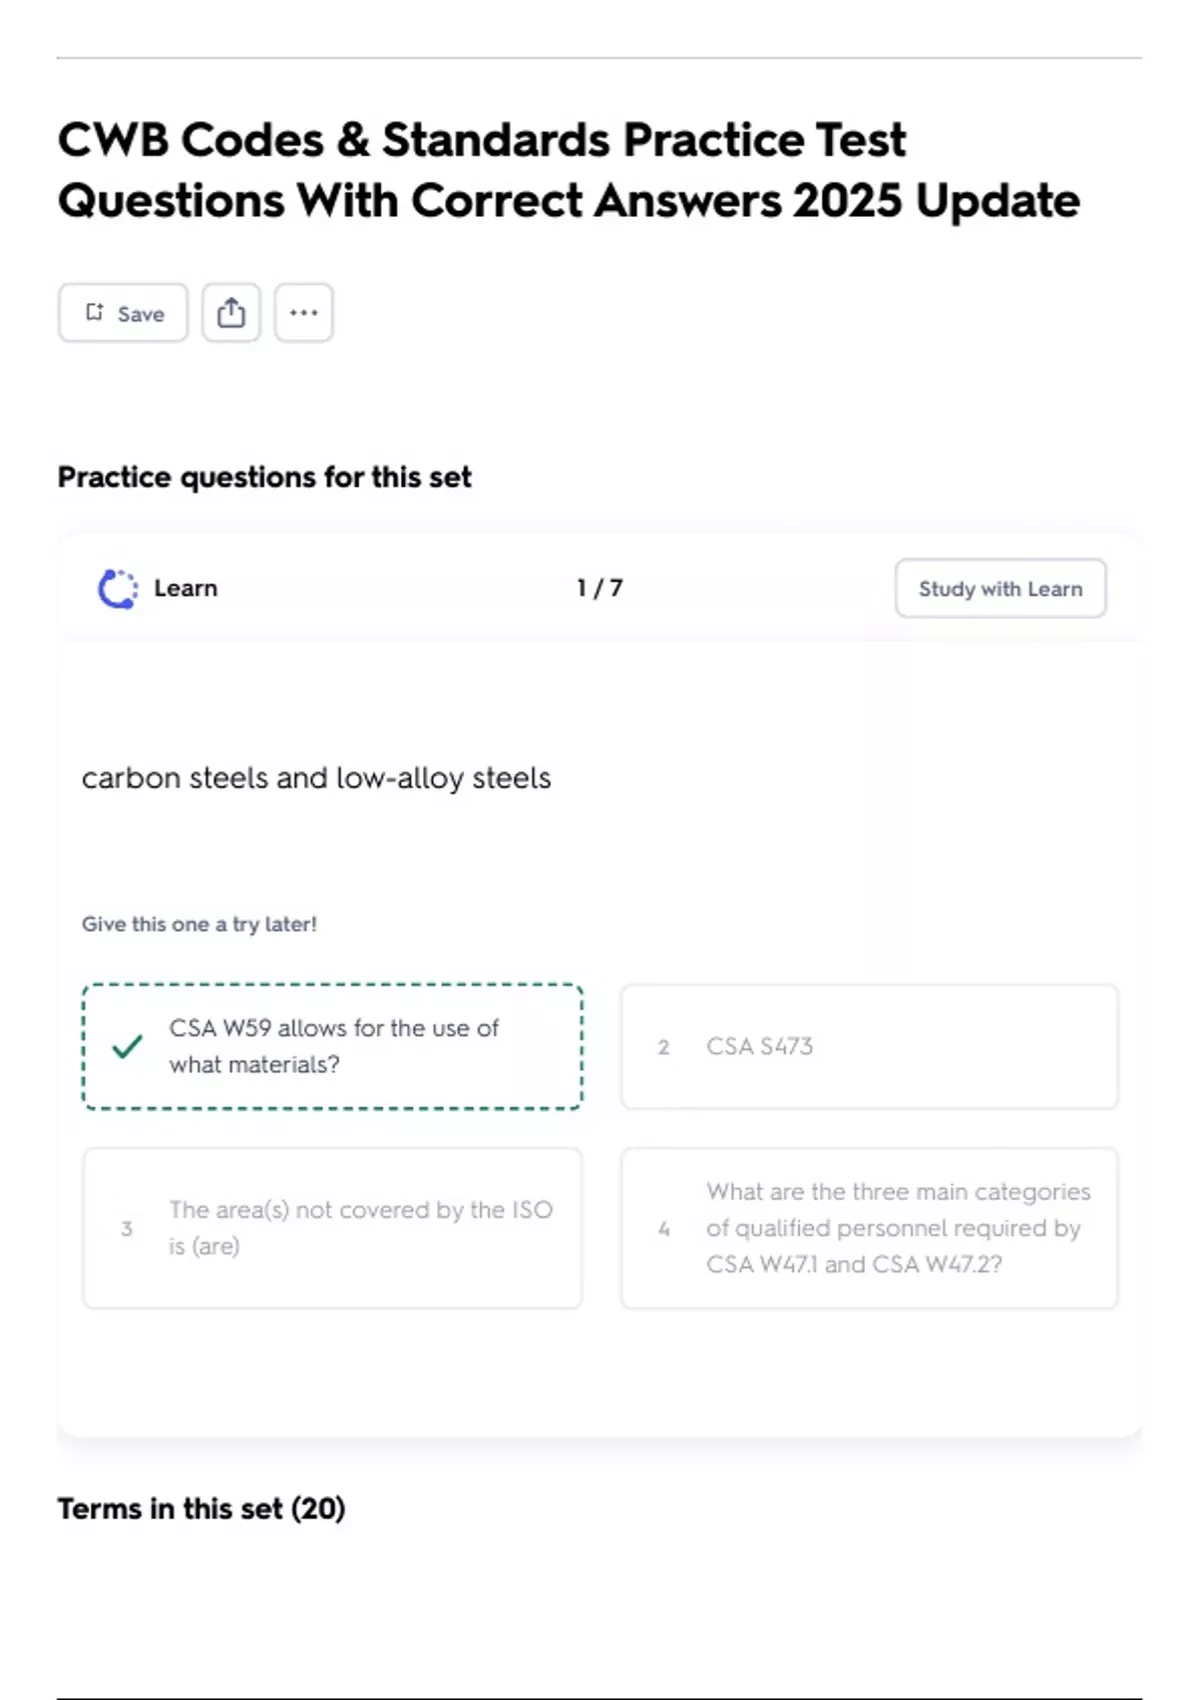Click the share icon next to Save
Image resolution: width=1200 pixels, height=1700 pixels.
click(x=231, y=313)
